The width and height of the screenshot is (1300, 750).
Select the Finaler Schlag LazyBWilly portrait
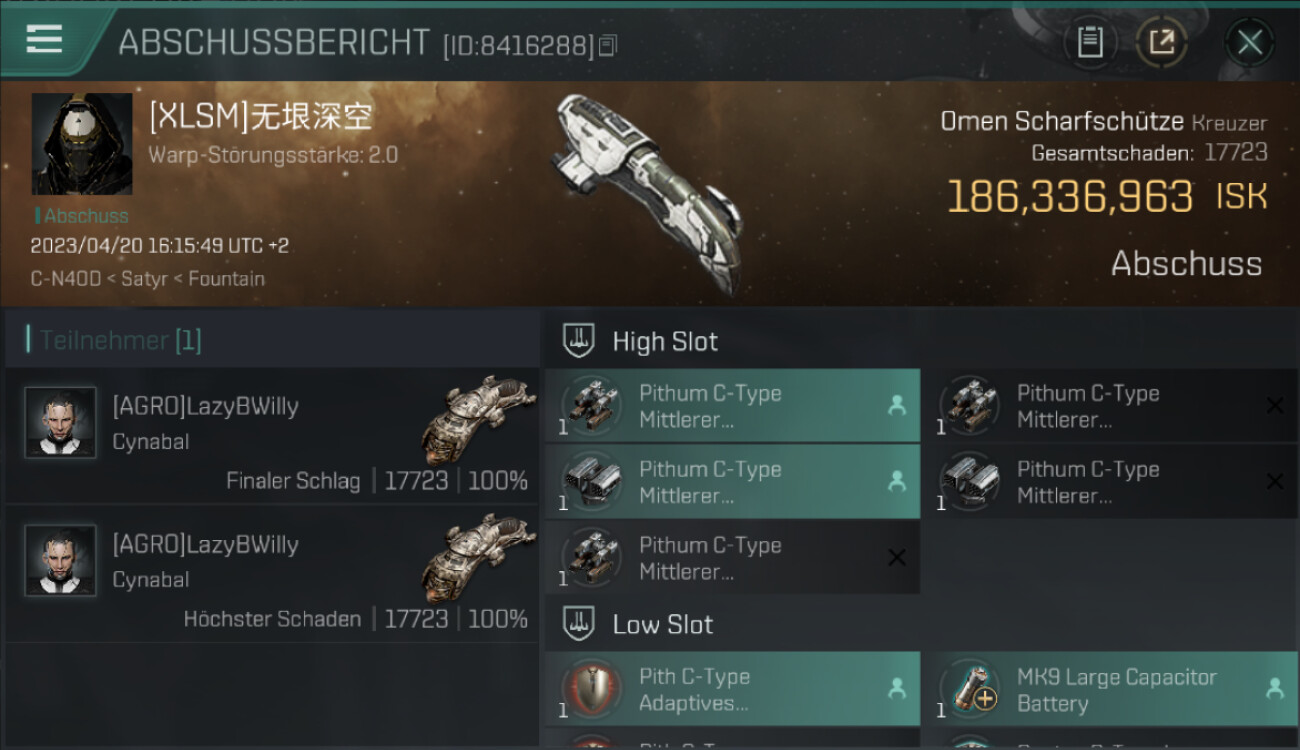pos(60,423)
